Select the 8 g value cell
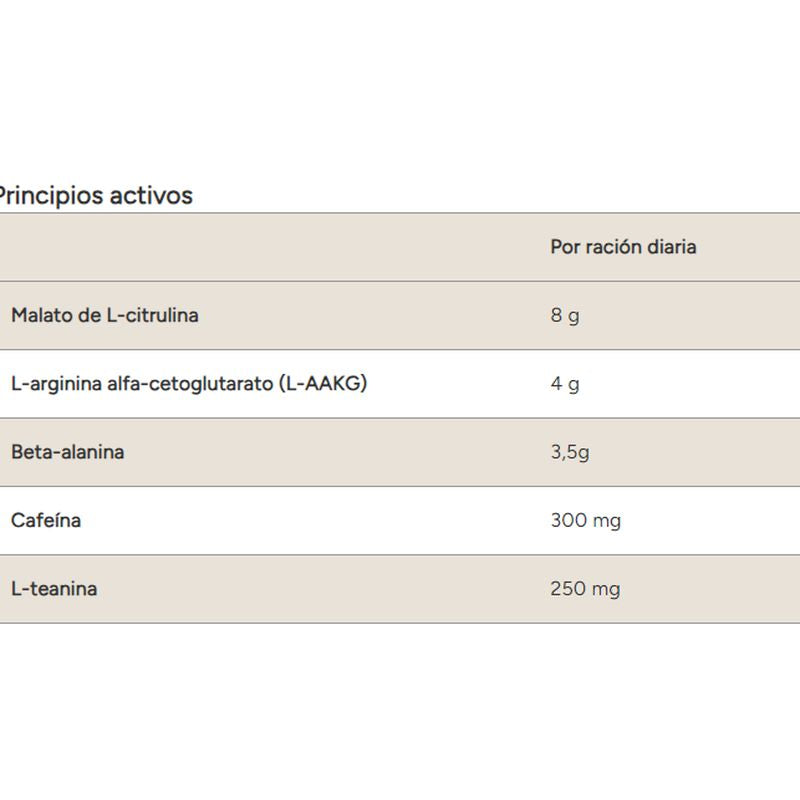This screenshot has height=800, width=800. coord(564,316)
